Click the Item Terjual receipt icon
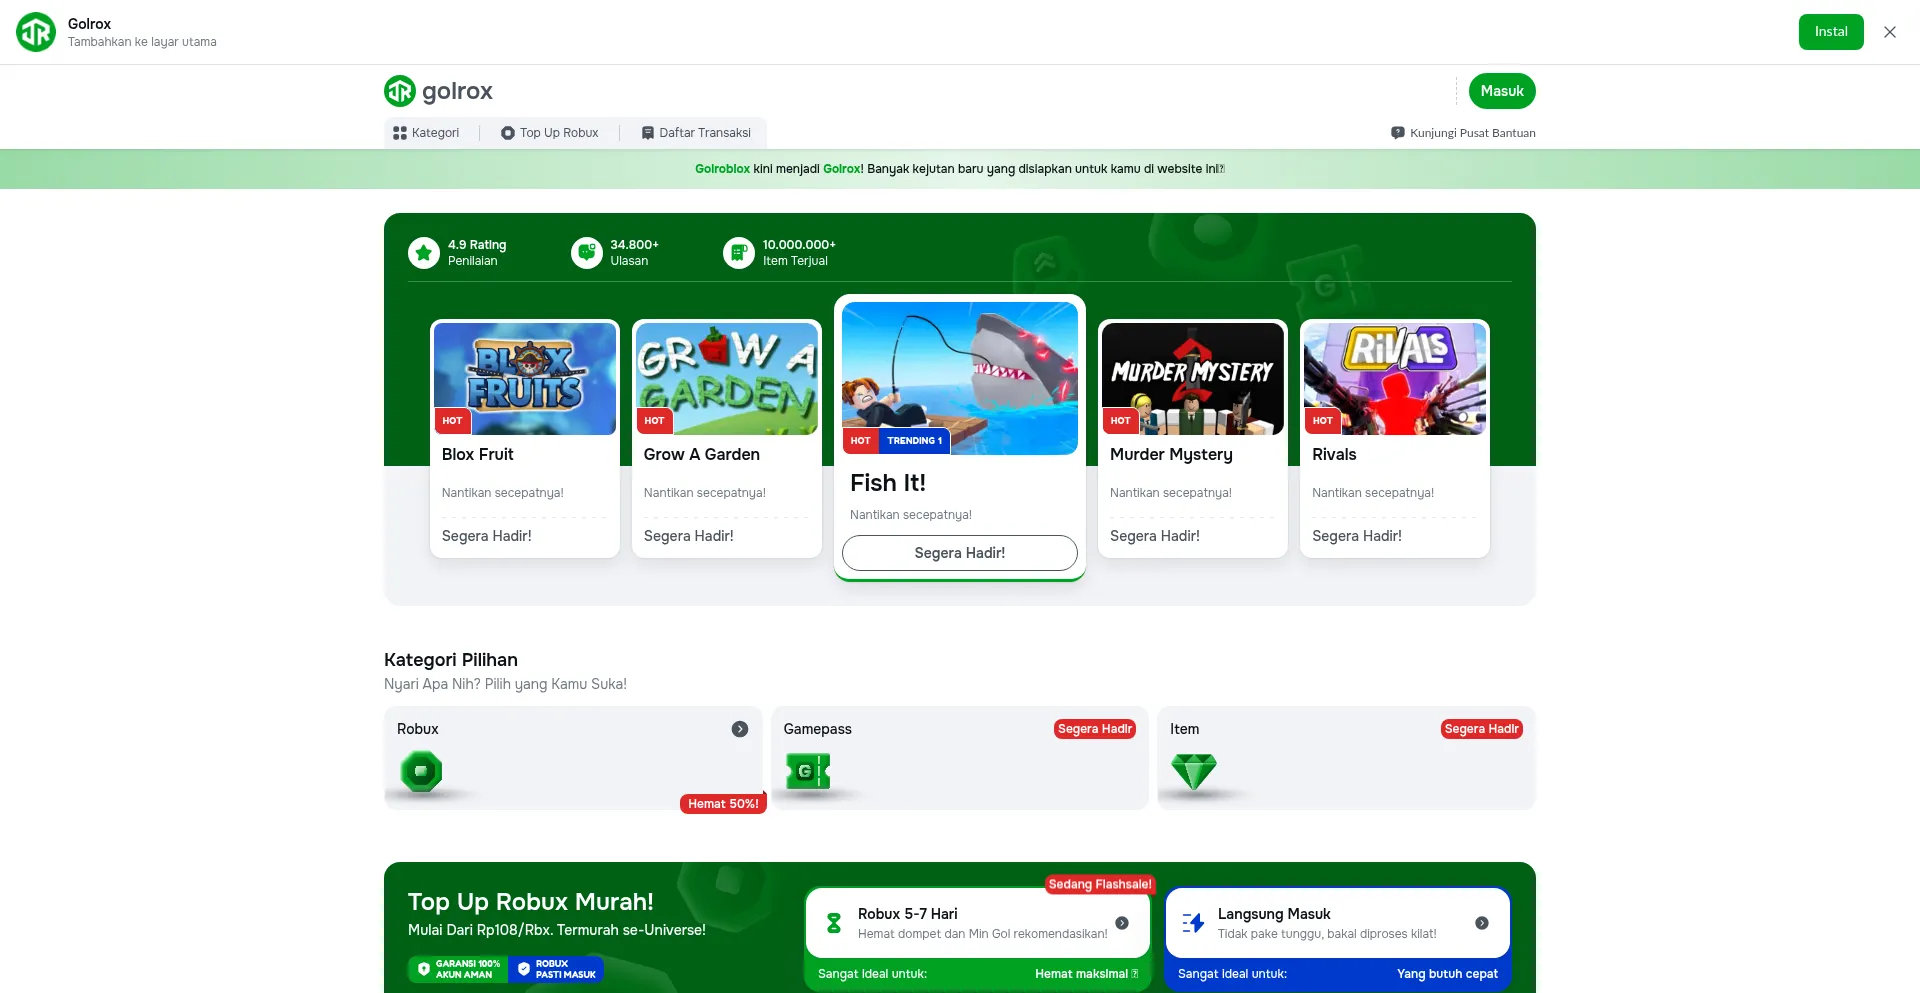 coord(739,253)
